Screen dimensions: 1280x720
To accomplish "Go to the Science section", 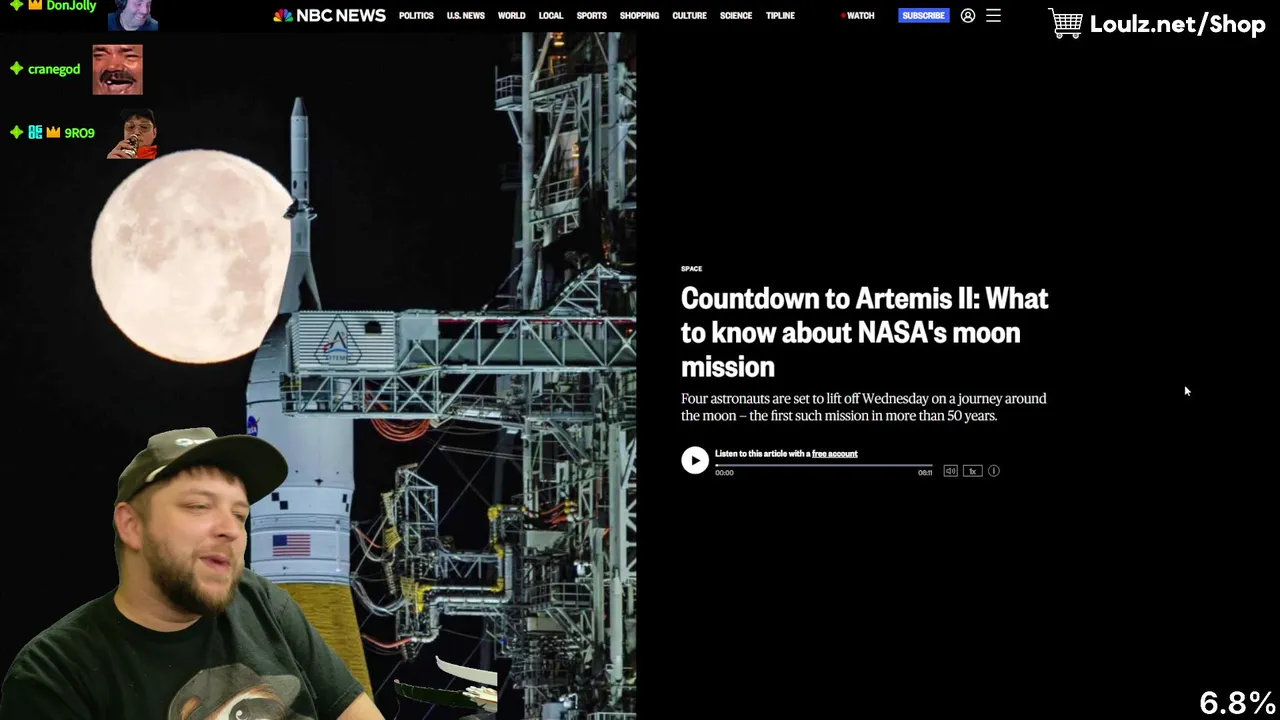I will (x=736, y=16).
